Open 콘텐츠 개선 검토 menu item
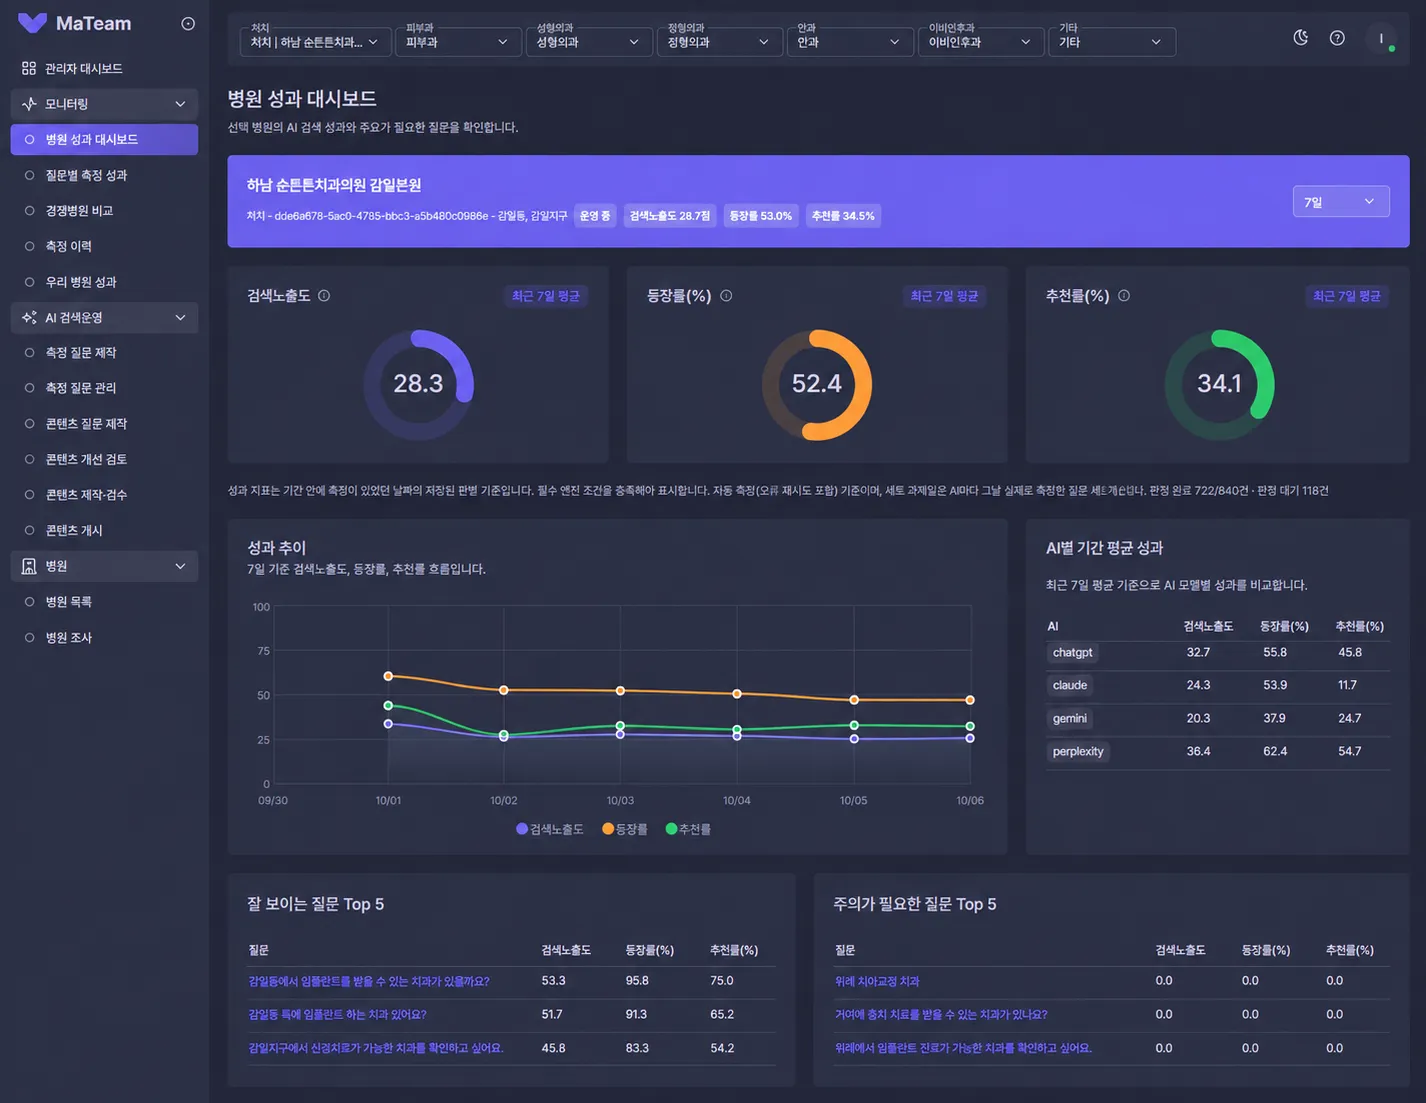This screenshot has width=1426, height=1103. point(104,459)
